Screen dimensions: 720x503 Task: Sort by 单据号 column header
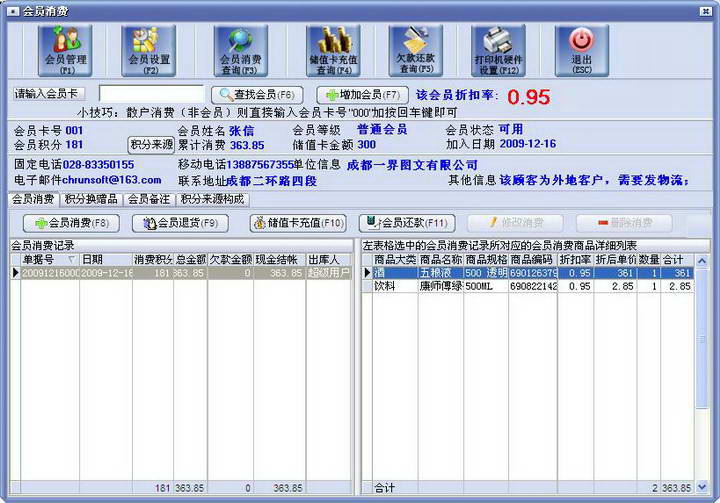50,260
